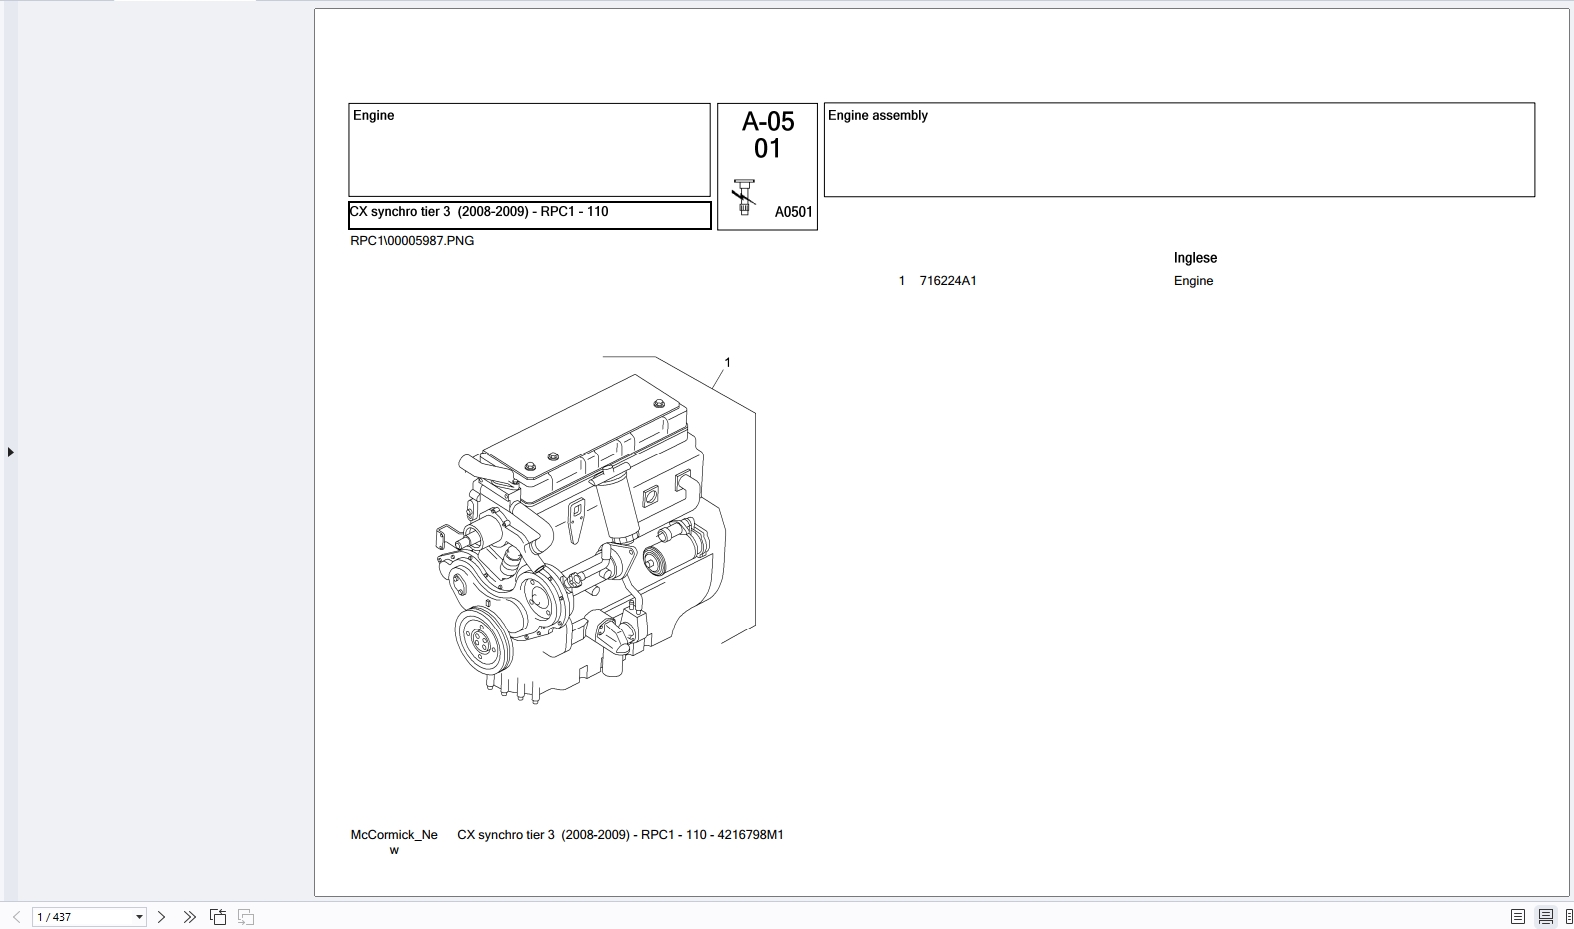Viewport: 1574px width, 929px height.
Task: Select the CX synchro tier 3 model box
Action: (529, 214)
